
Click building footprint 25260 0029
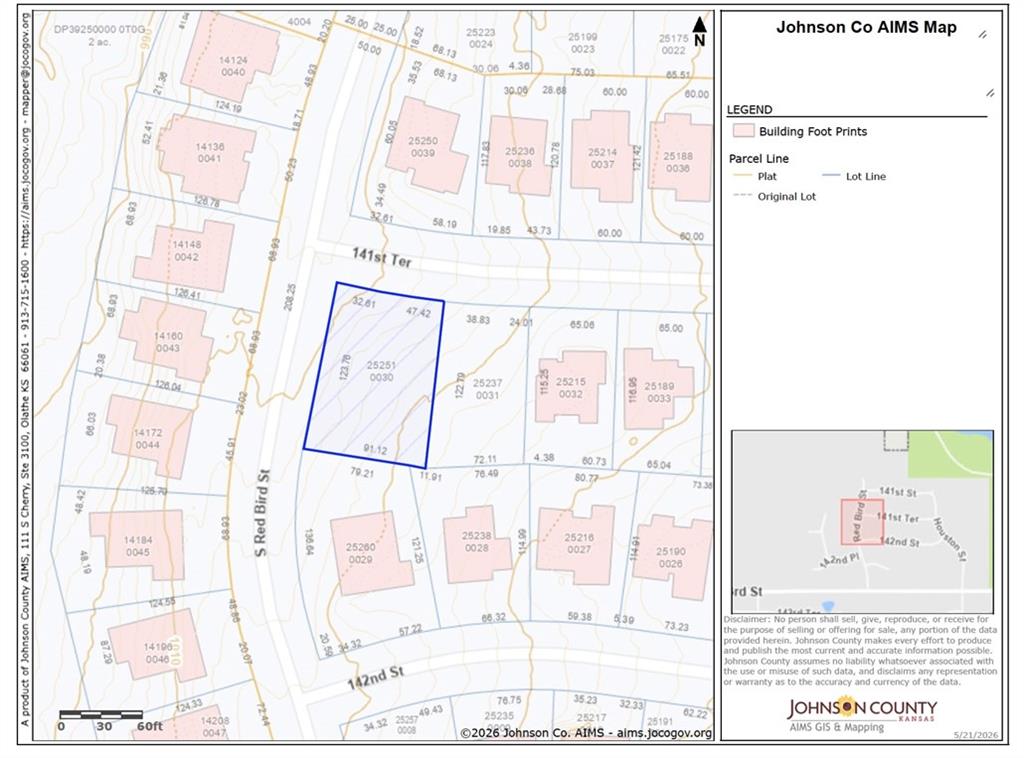[x=370, y=553]
